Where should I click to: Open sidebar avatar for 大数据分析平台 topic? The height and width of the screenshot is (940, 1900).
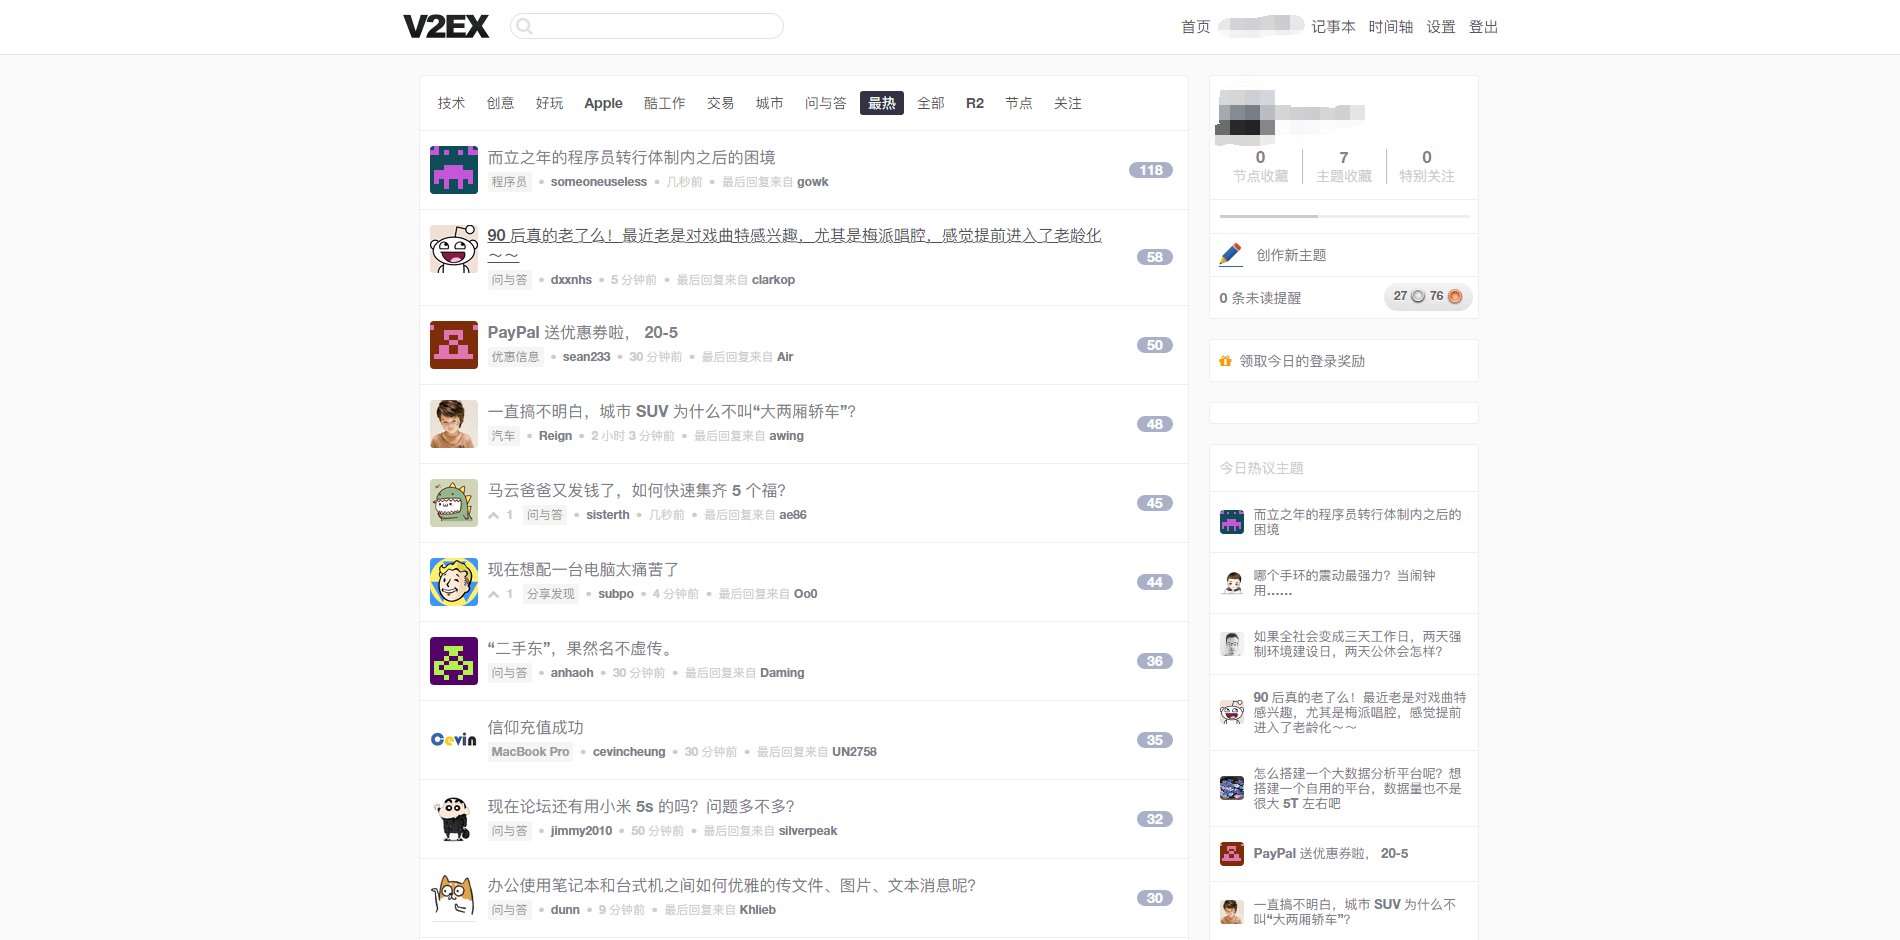click(x=1232, y=788)
